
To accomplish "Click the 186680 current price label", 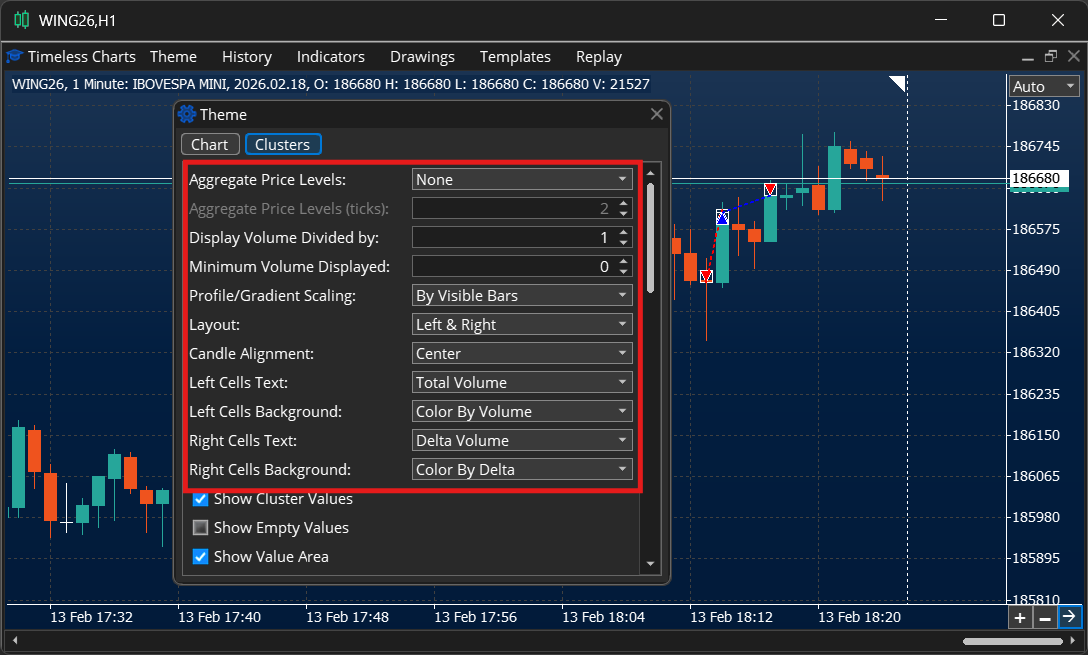I will (x=1039, y=178).
